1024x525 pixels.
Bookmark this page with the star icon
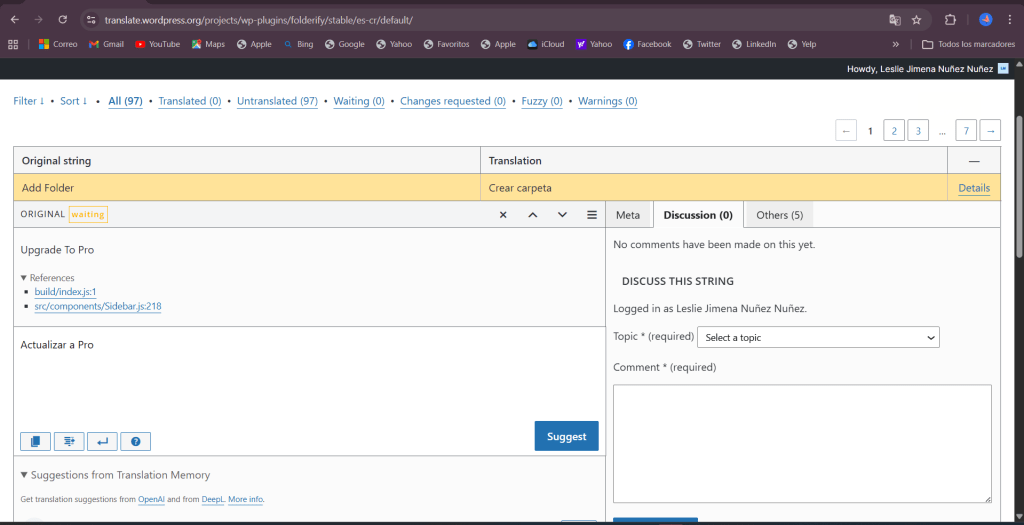pyautogui.click(x=916, y=19)
